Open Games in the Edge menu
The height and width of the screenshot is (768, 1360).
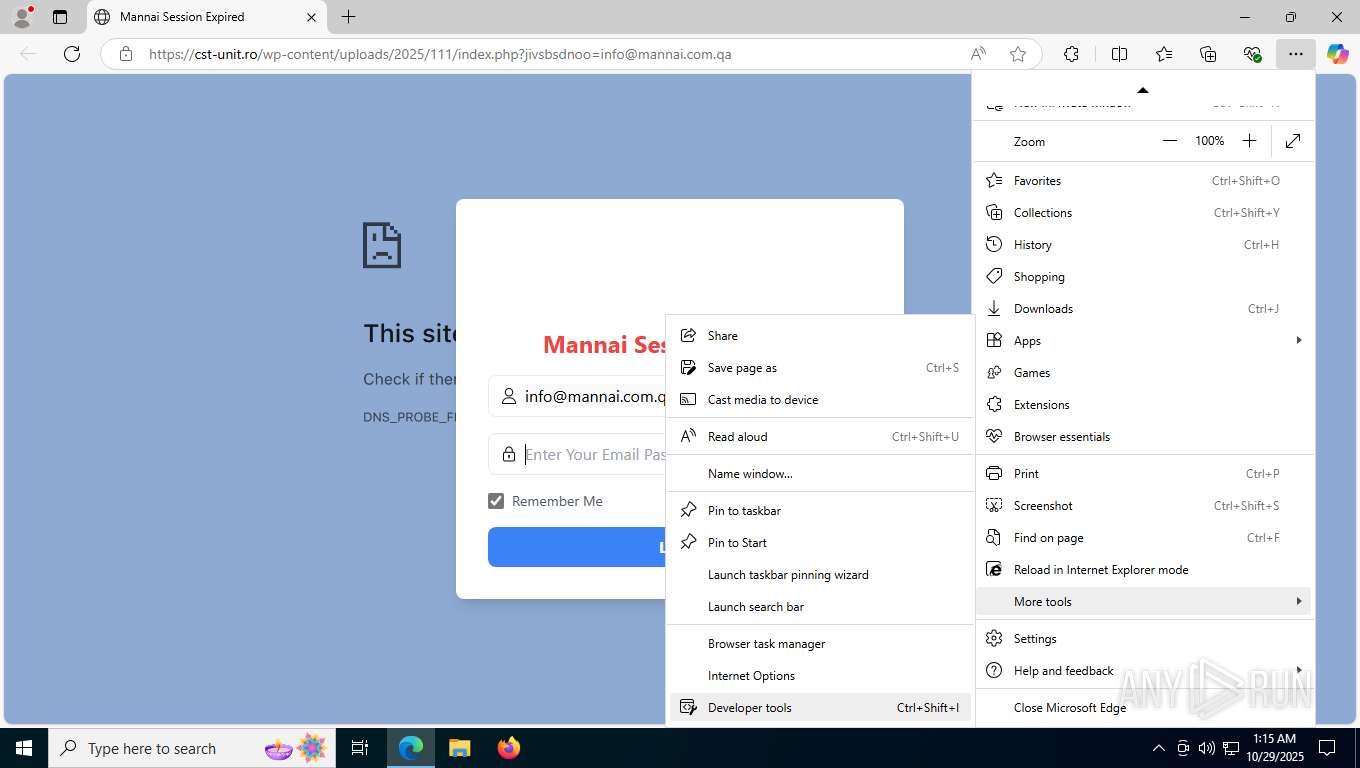pyautogui.click(x=1143, y=373)
